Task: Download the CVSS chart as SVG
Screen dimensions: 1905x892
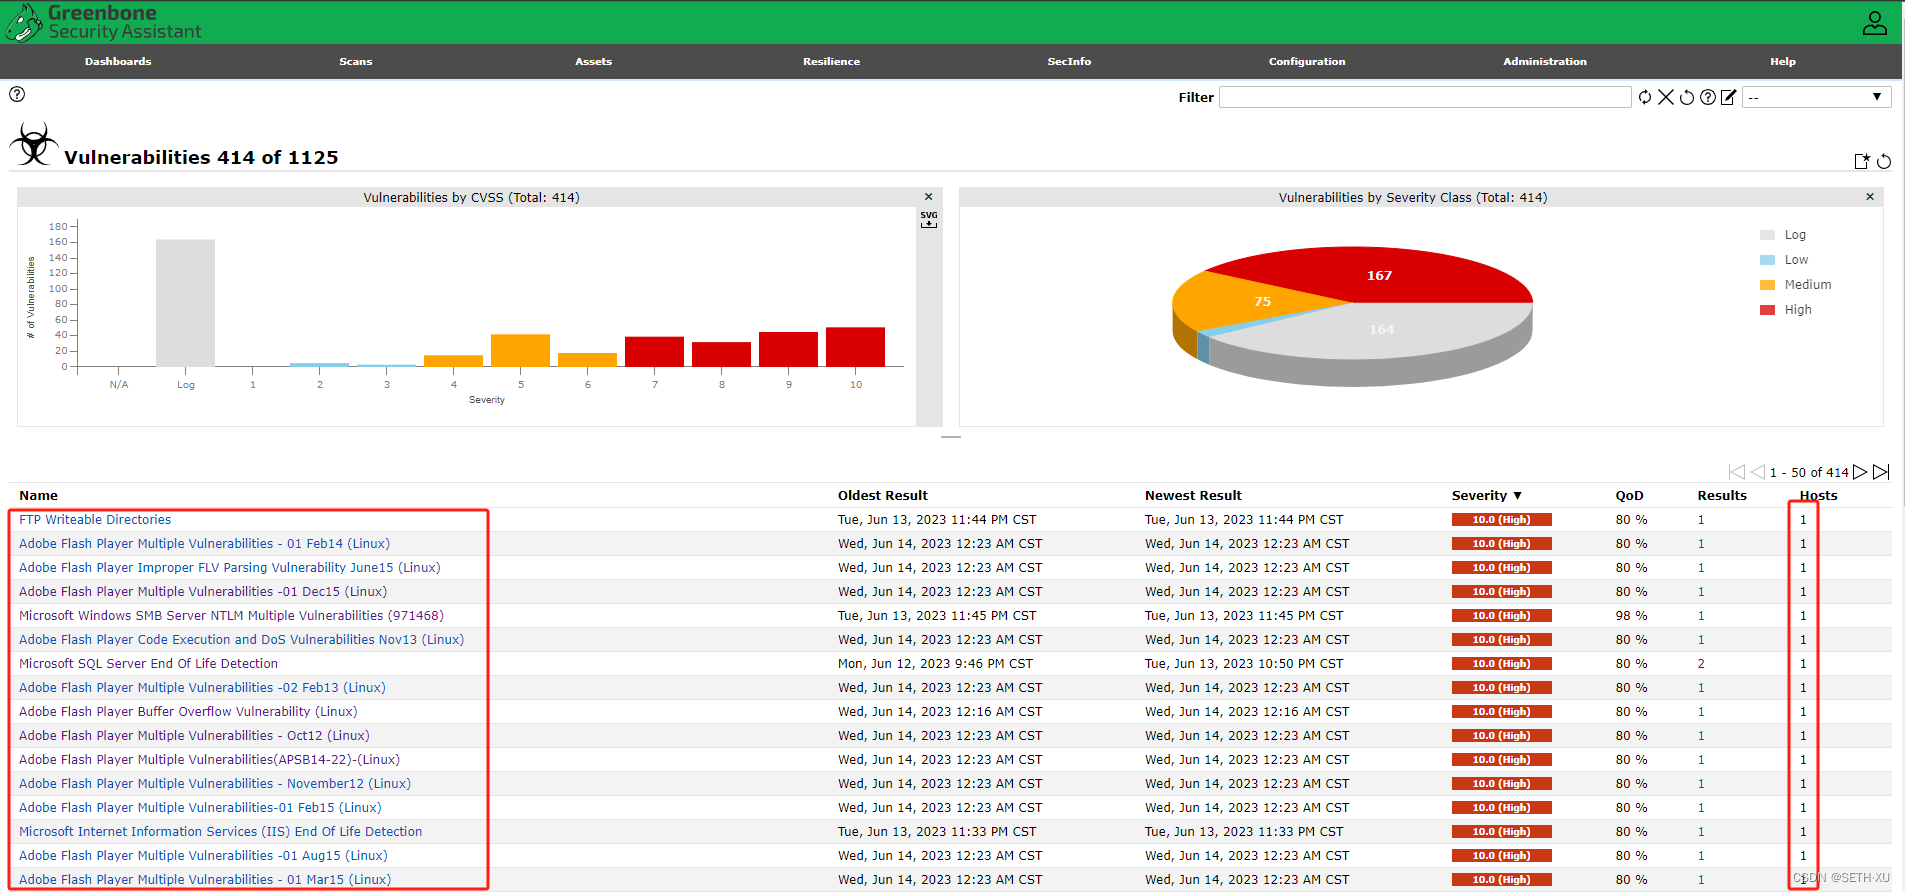Action: 929,219
